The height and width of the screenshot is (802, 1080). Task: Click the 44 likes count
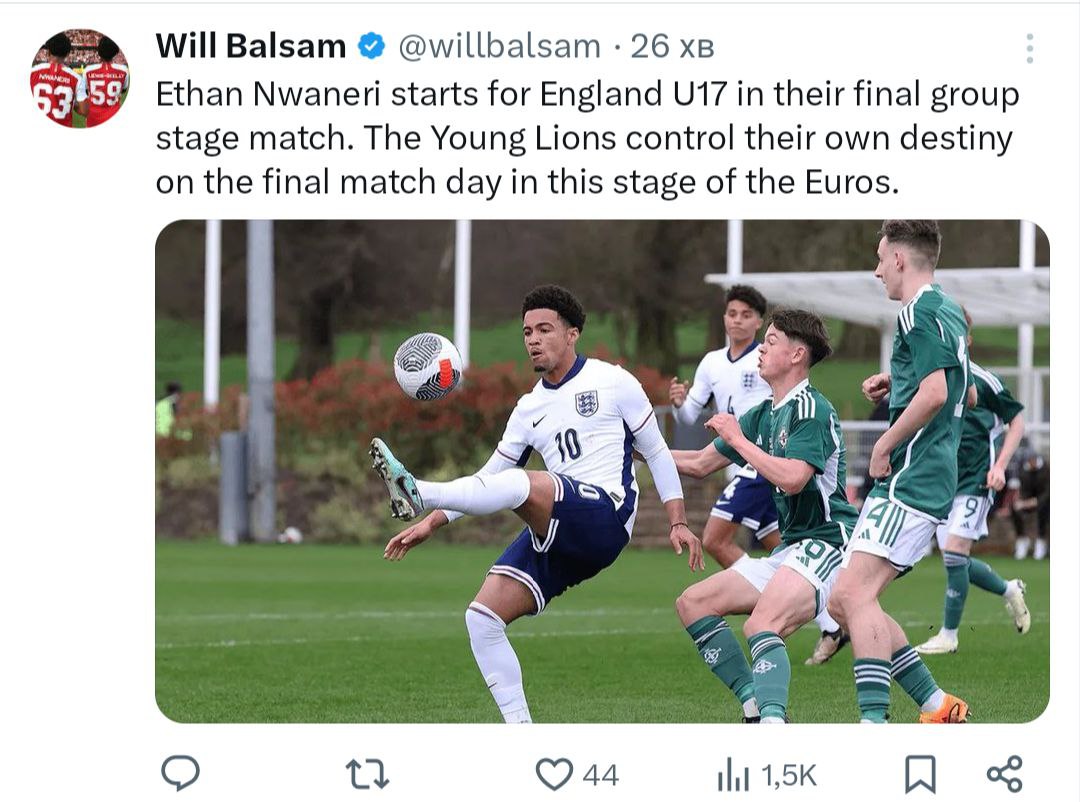[600, 775]
